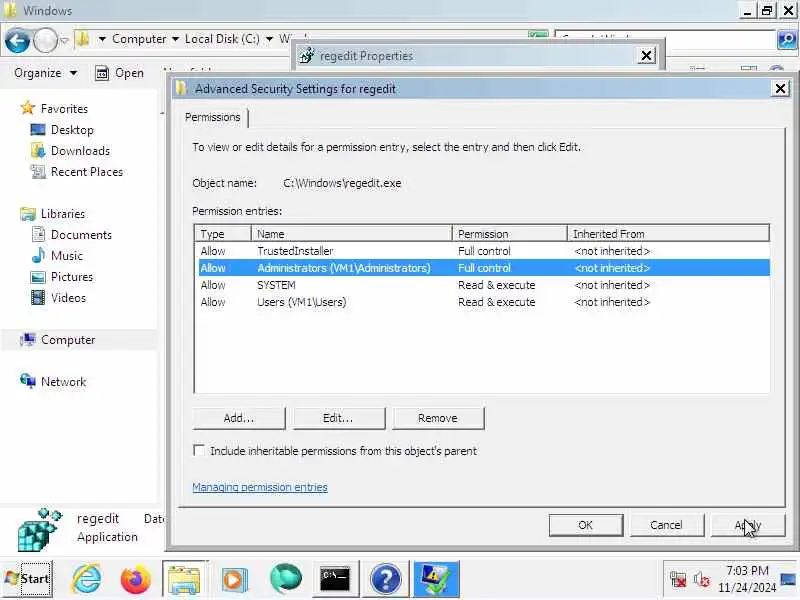Select Libraries in the navigation pane

pyautogui.click(x=53, y=214)
